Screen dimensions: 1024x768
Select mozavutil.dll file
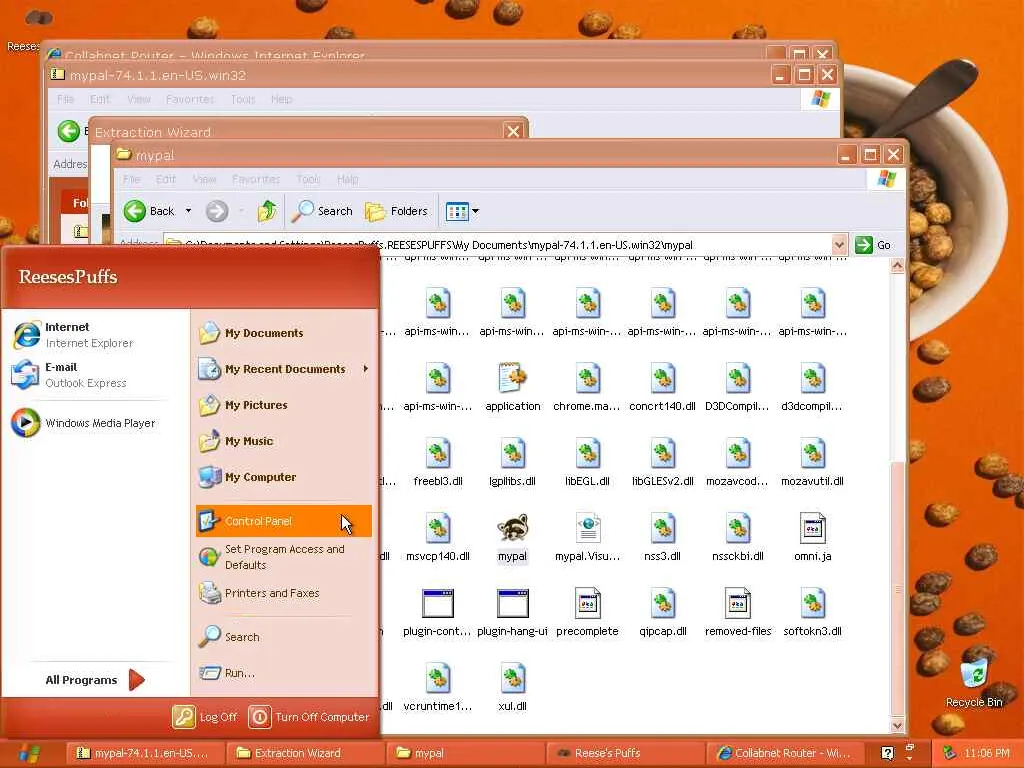tap(812, 462)
